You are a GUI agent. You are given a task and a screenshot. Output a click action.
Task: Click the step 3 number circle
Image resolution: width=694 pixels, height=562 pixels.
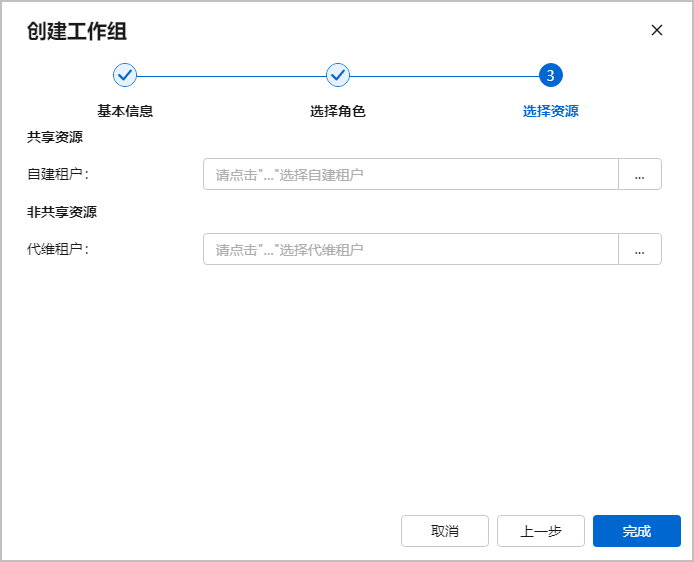click(x=550, y=75)
